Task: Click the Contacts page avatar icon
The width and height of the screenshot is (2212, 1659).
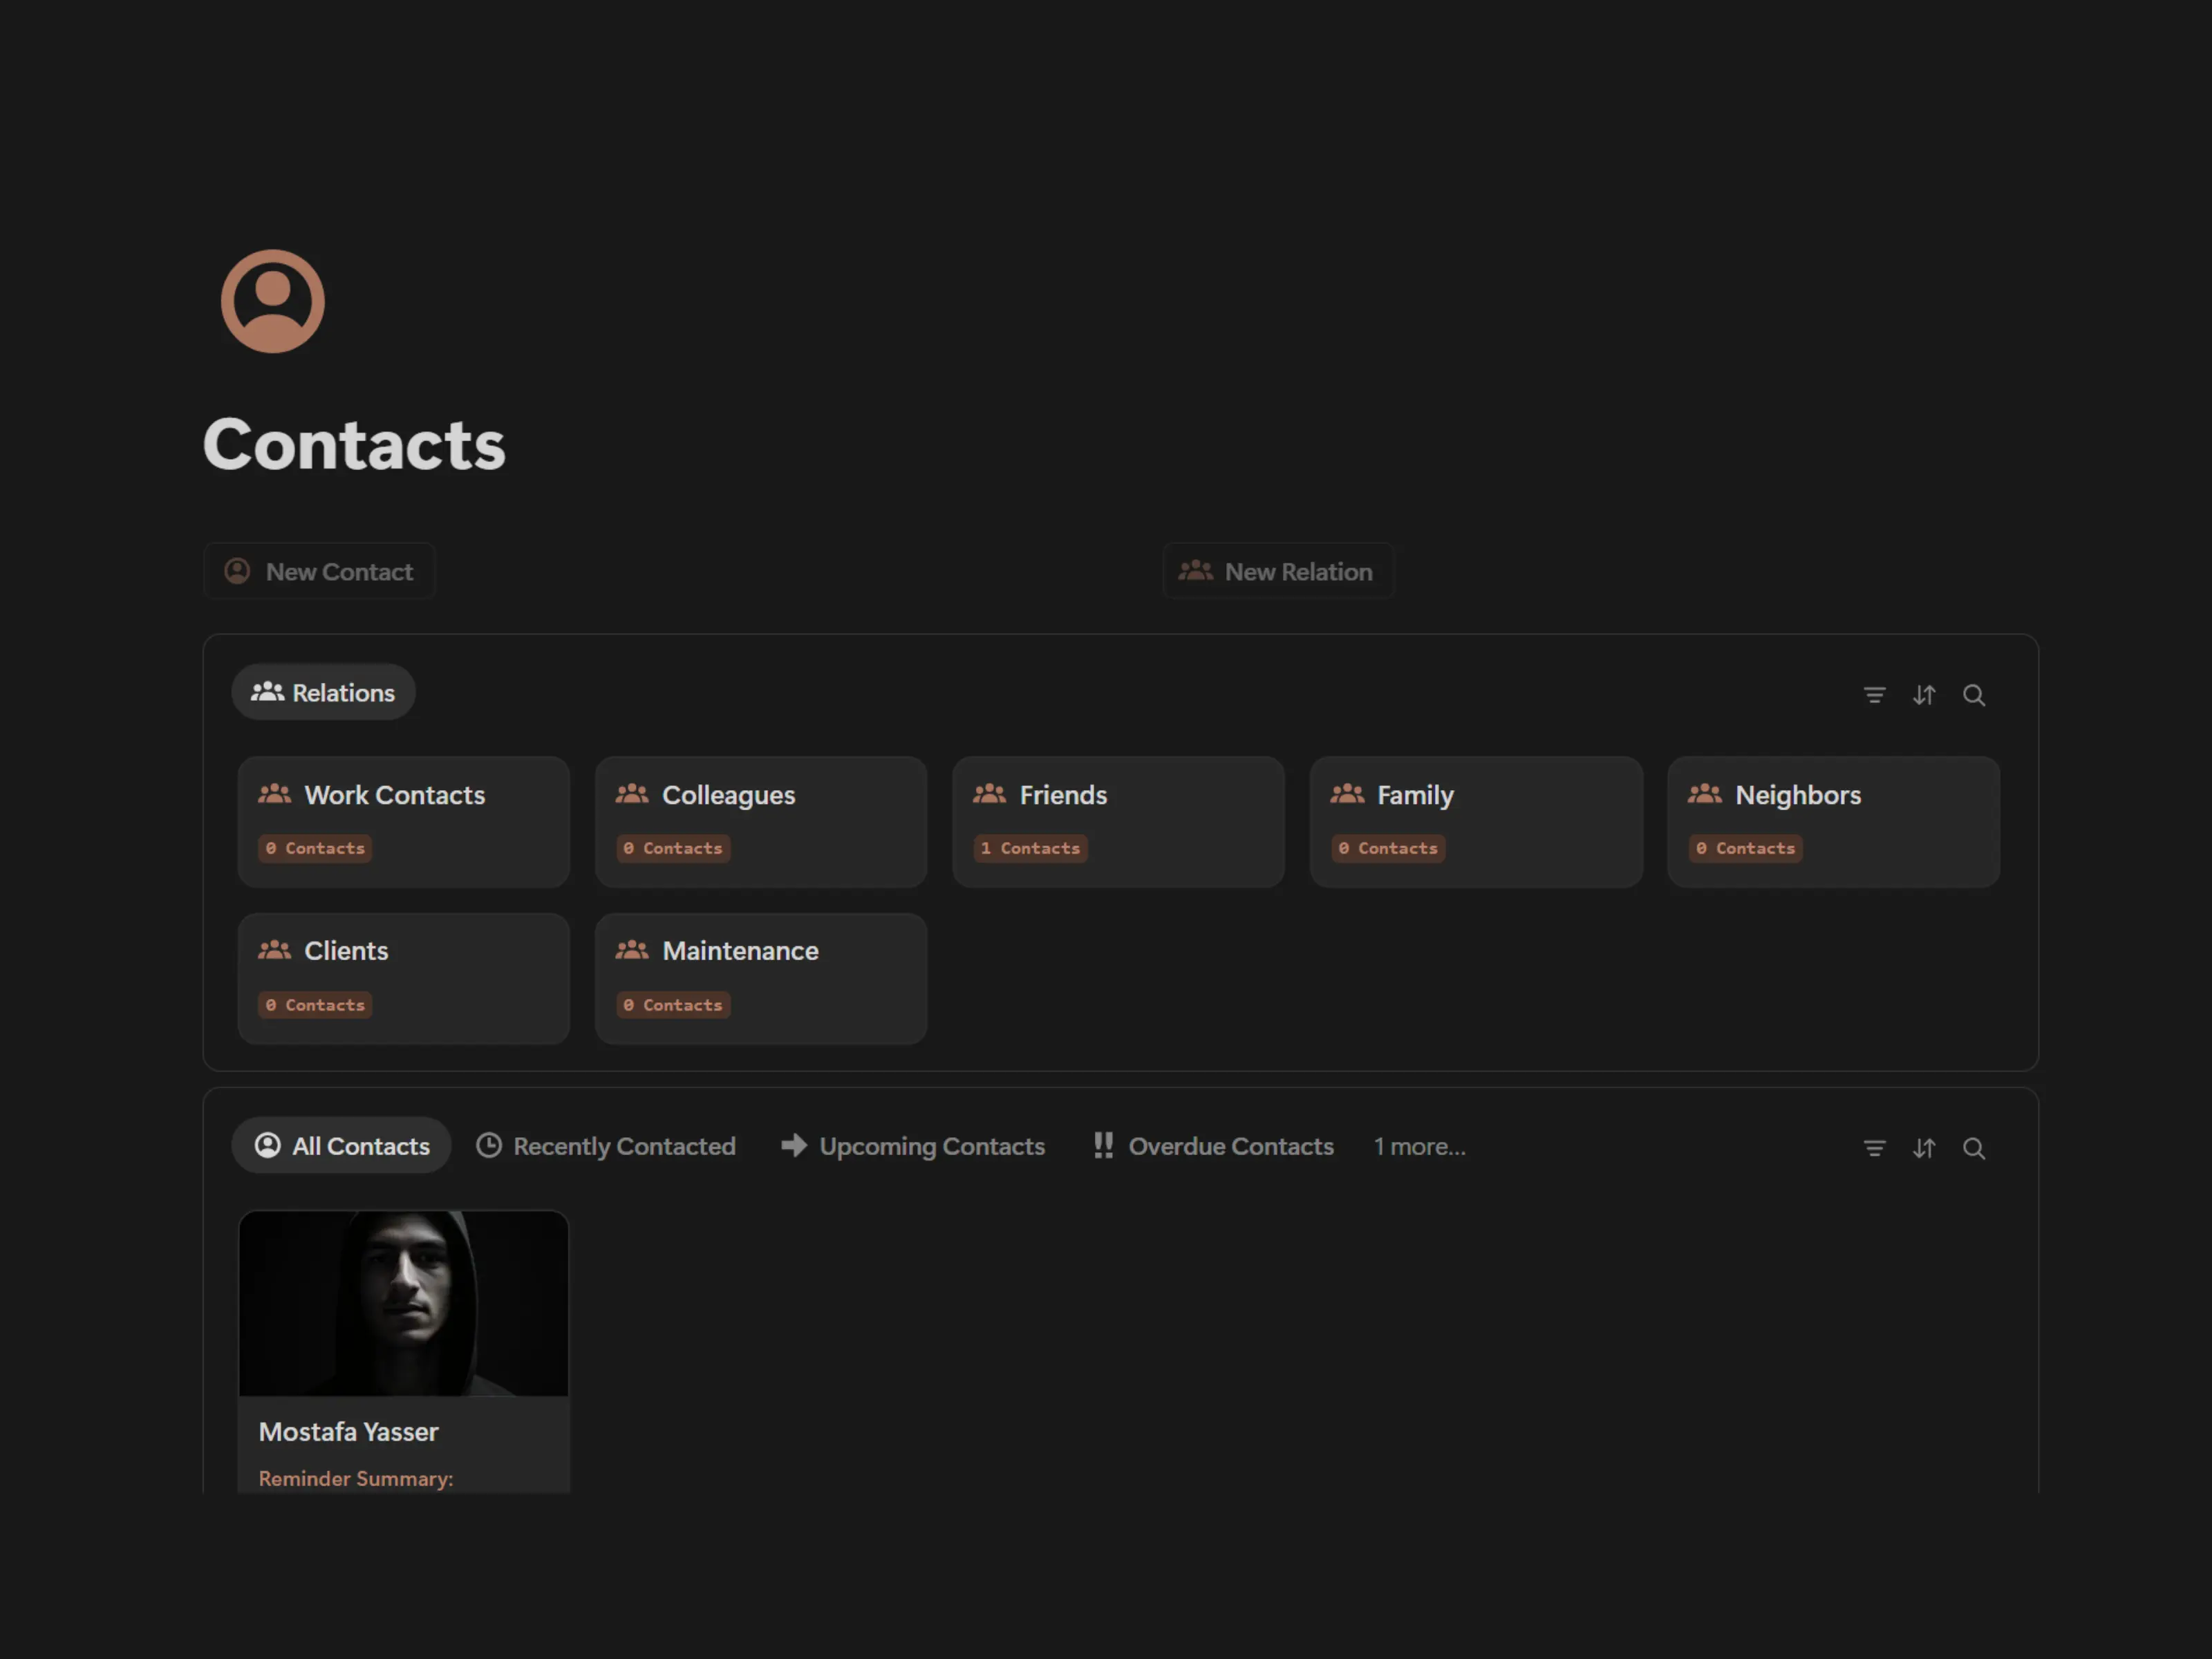Action: tap(272, 301)
